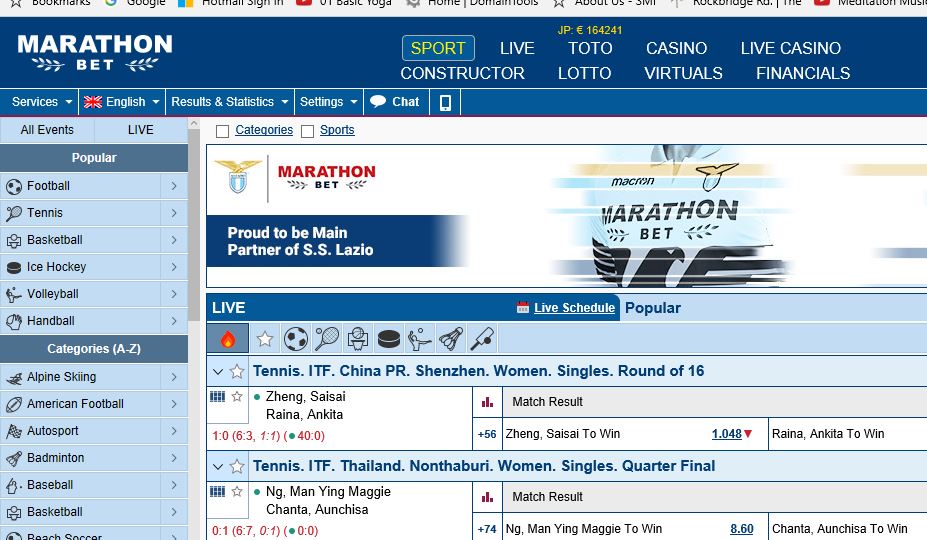The height and width of the screenshot is (540, 927).
Task: Filter live events by volleyball player icon
Action: click(x=420, y=339)
